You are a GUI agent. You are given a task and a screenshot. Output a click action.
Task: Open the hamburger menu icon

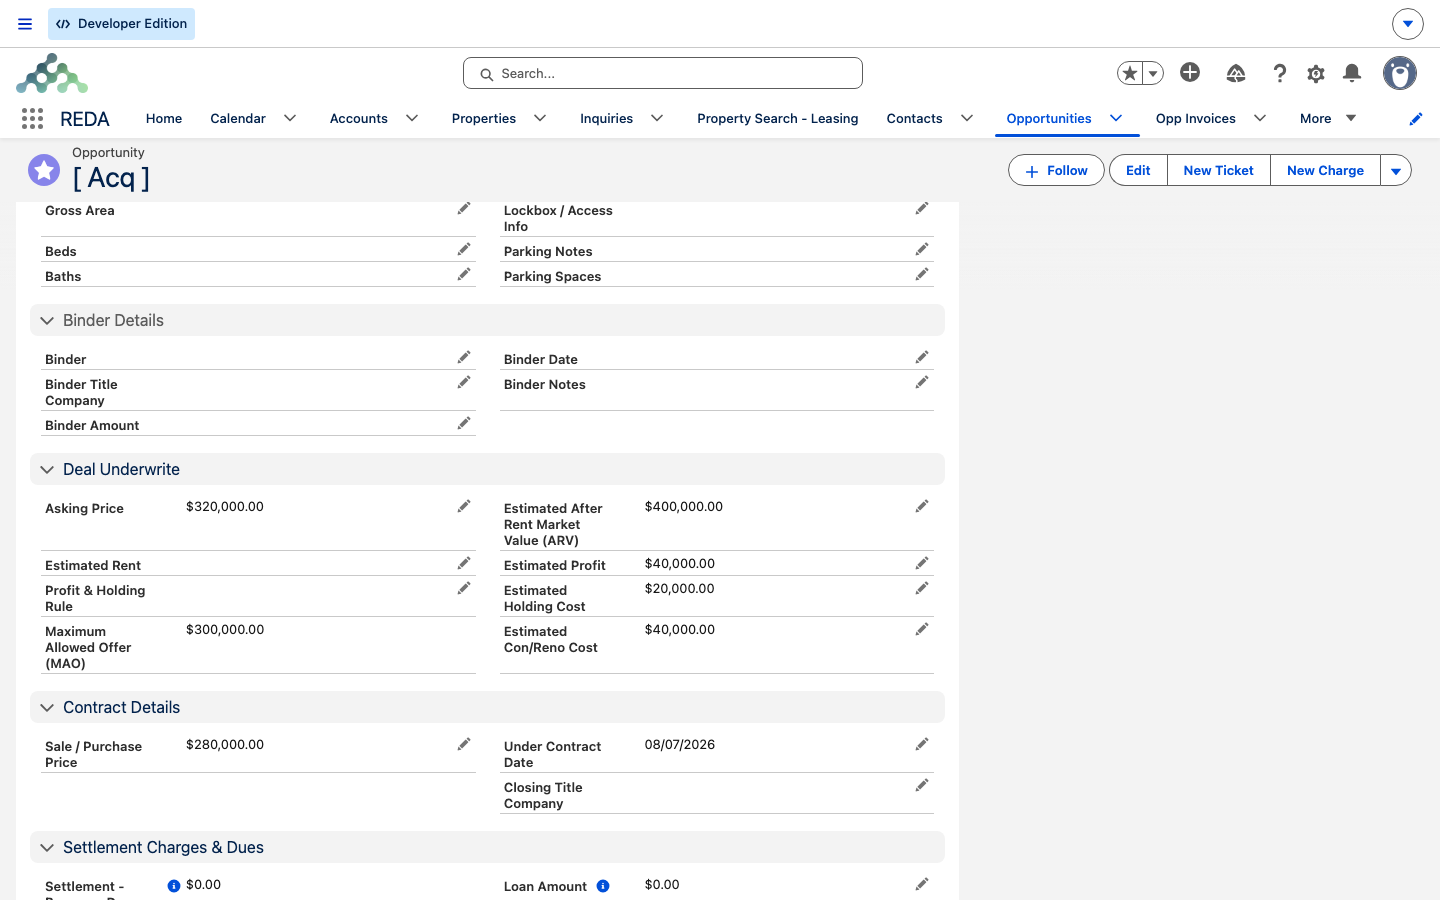pos(25,24)
